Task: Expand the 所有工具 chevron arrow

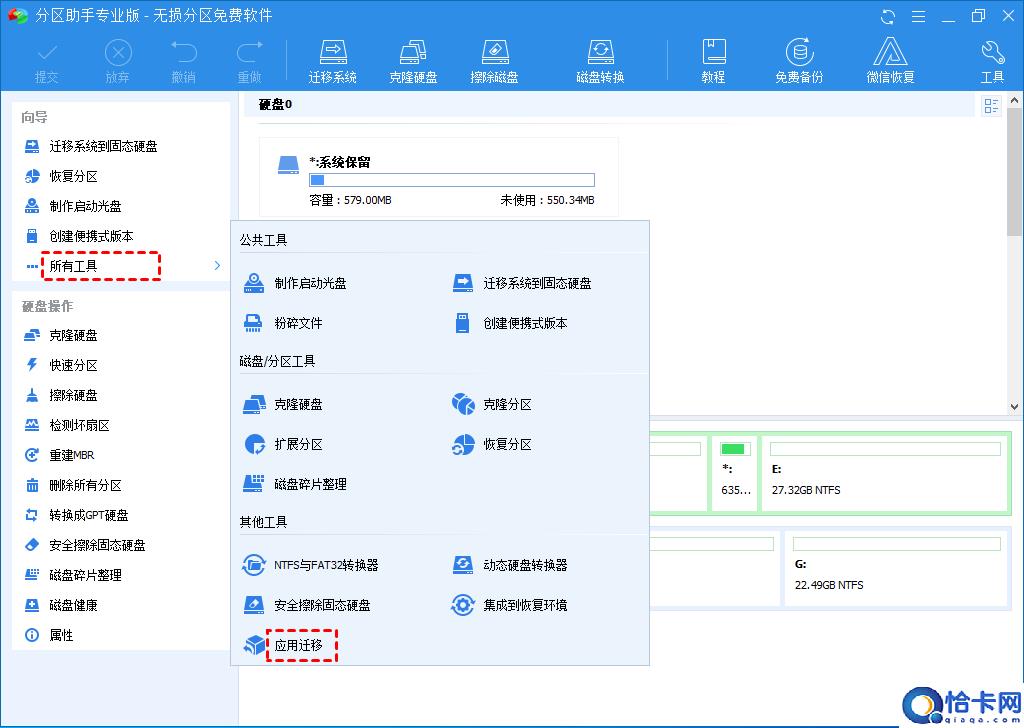Action: tap(217, 266)
